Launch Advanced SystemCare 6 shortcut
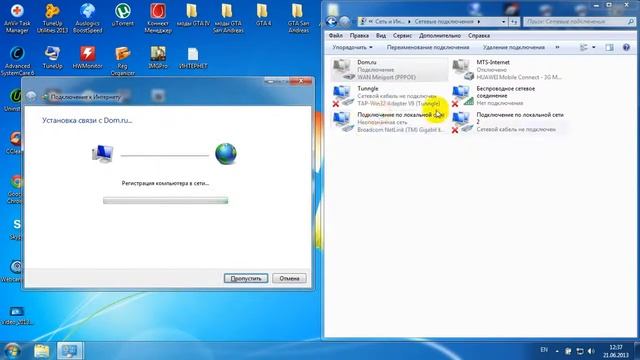Viewport: 640px width, 360px height. click(17, 61)
